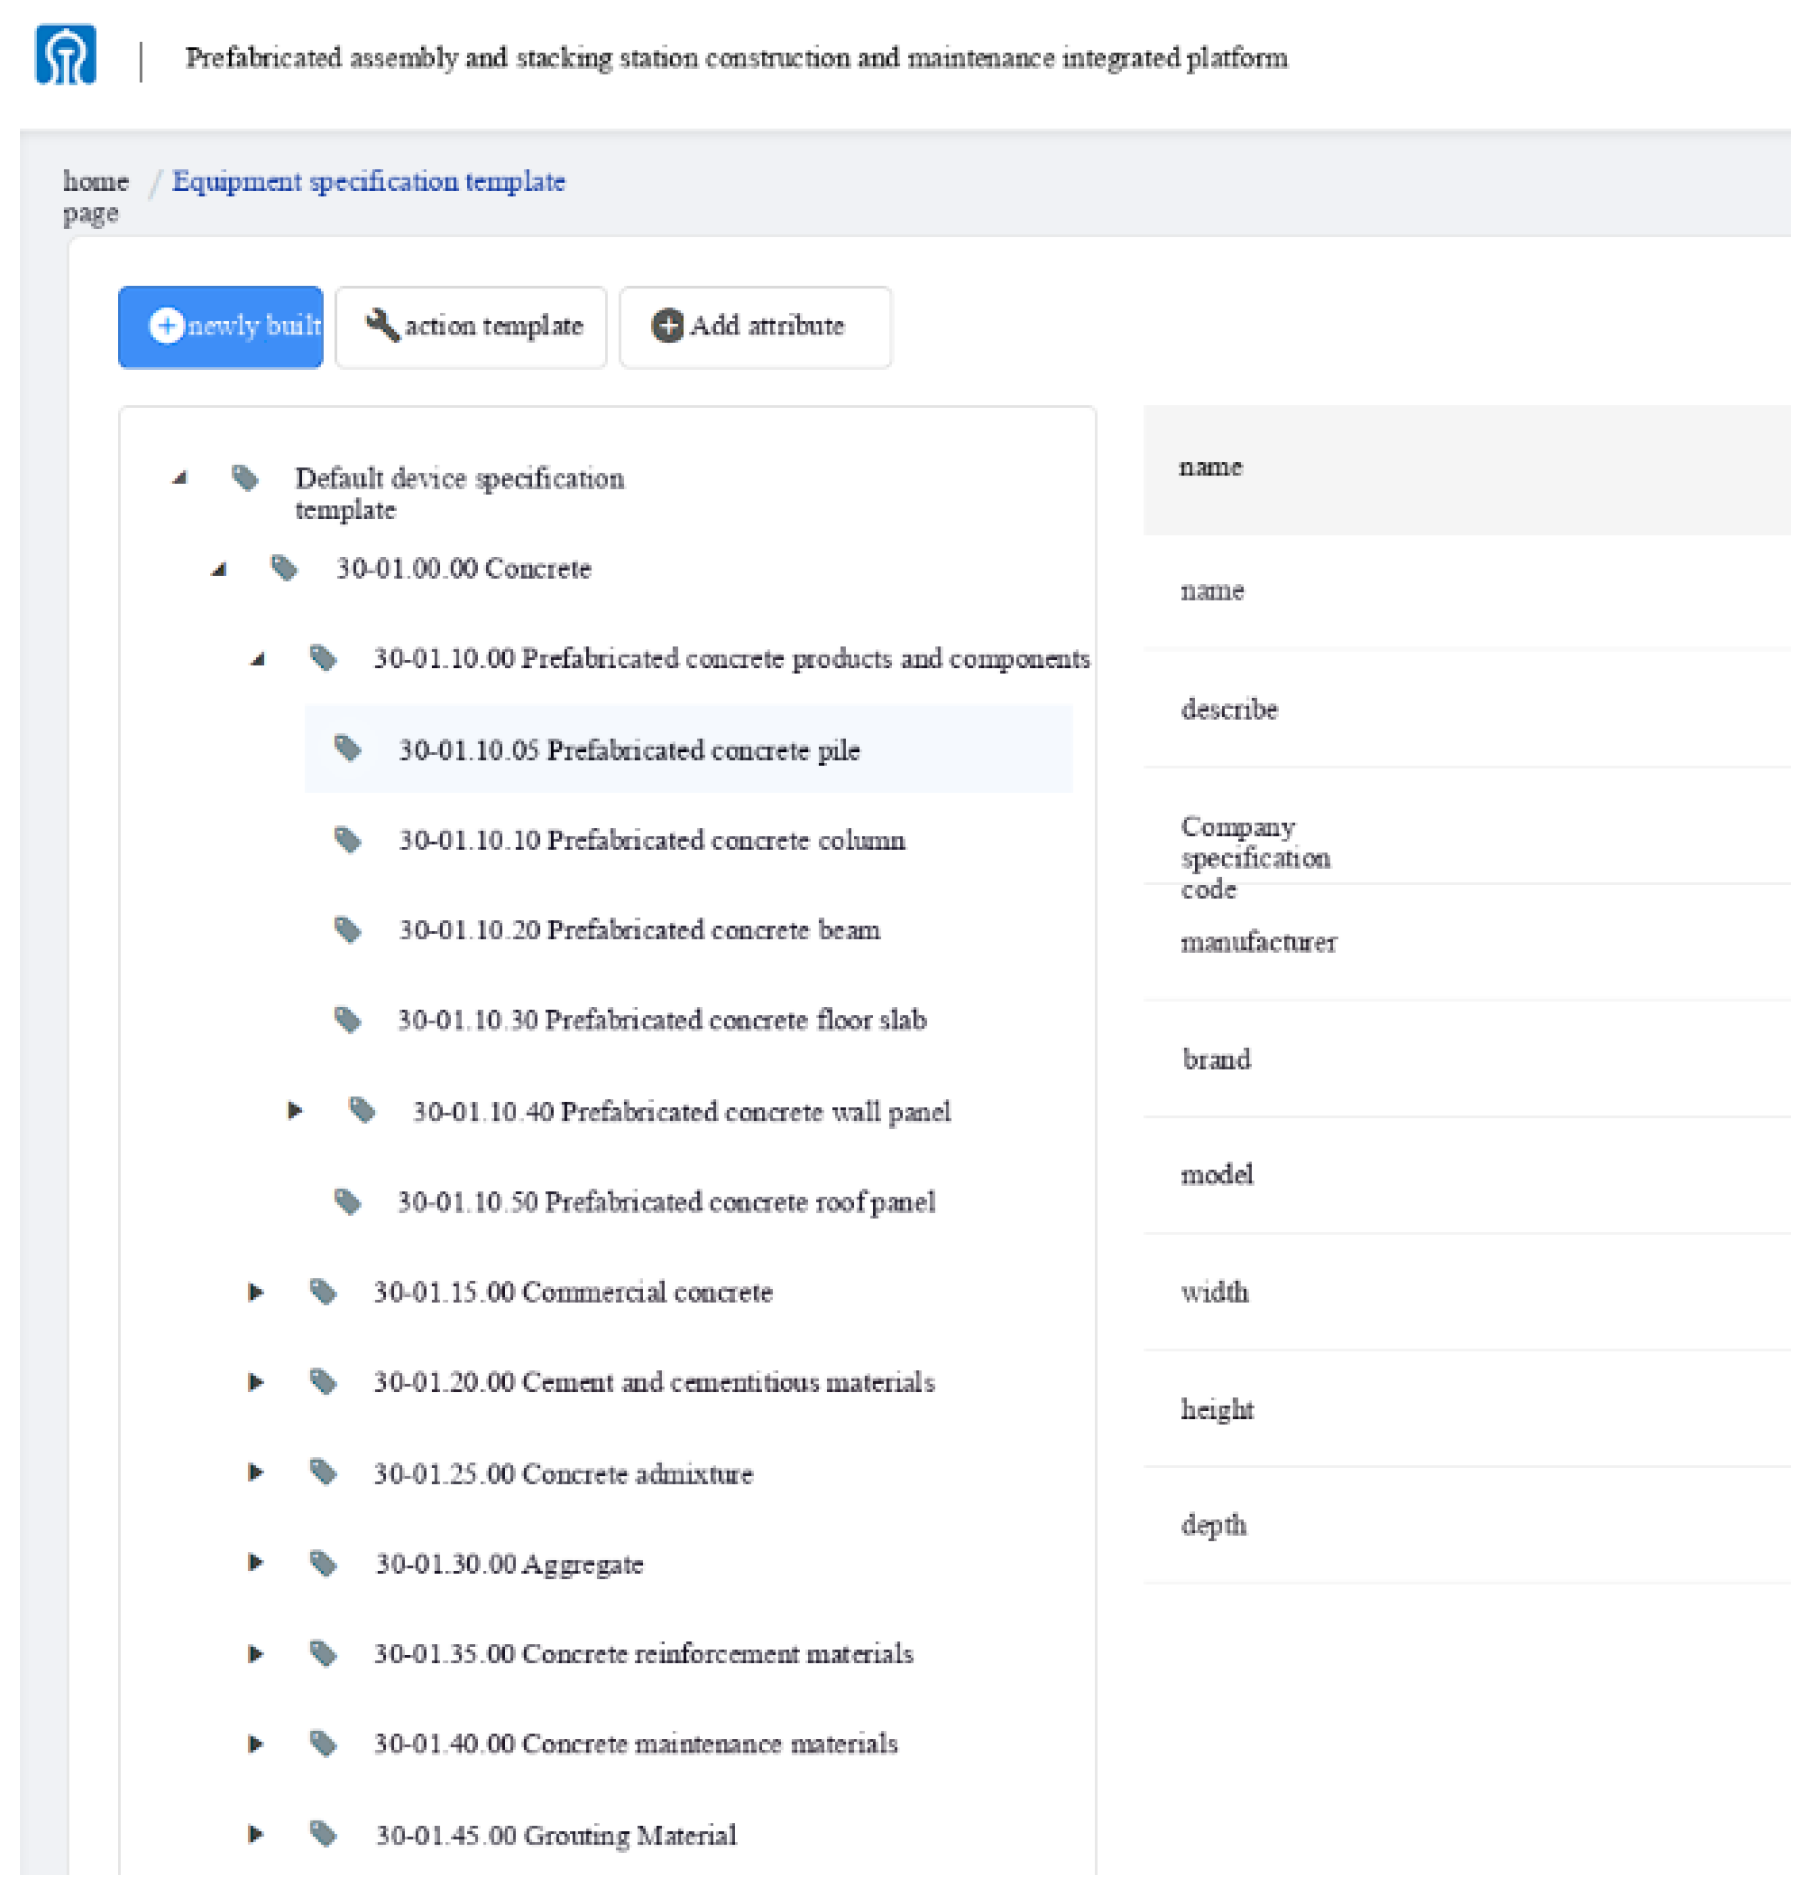
Task: Collapse the Default device specification template node
Action: [x=181, y=478]
